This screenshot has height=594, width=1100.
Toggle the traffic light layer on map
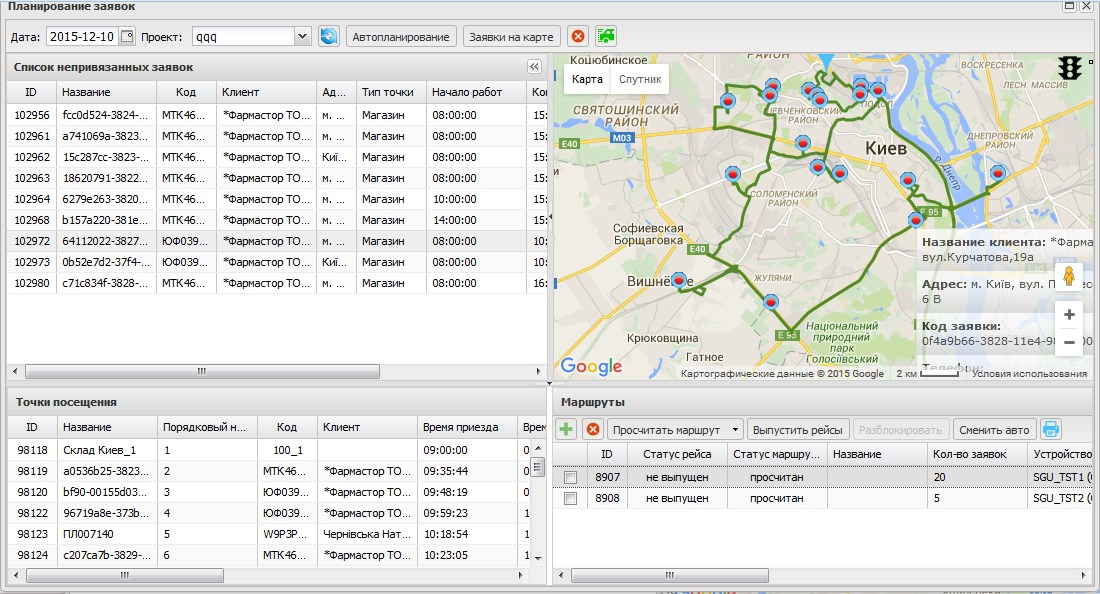[x=1071, y=69]
